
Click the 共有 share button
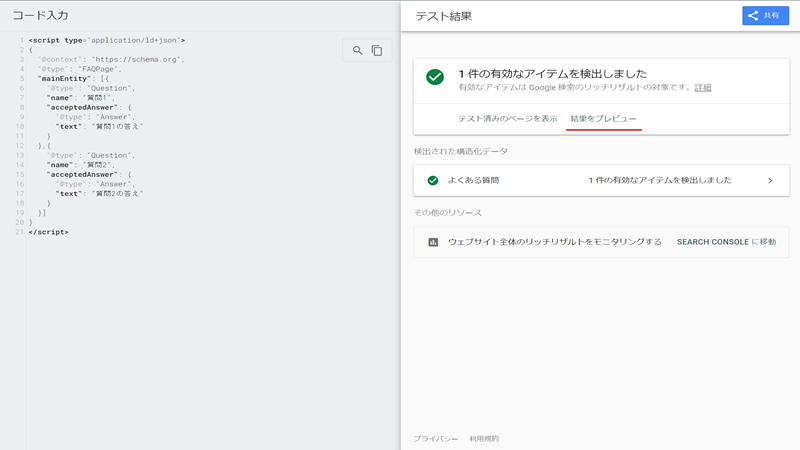pyautogui.click(x=765, y=16)
